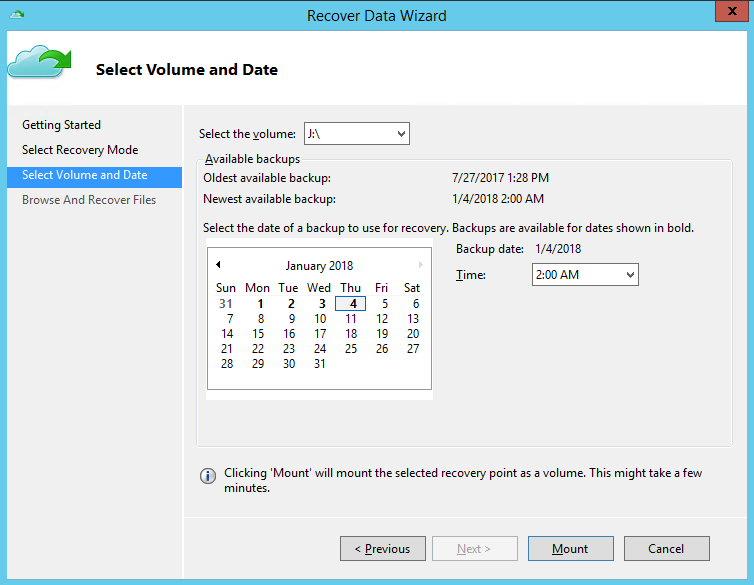Image resolution: width=754 pixels, height=585 pixels.
Task: Select January 12 in the calendar
Action: click(x=382, y=319)
